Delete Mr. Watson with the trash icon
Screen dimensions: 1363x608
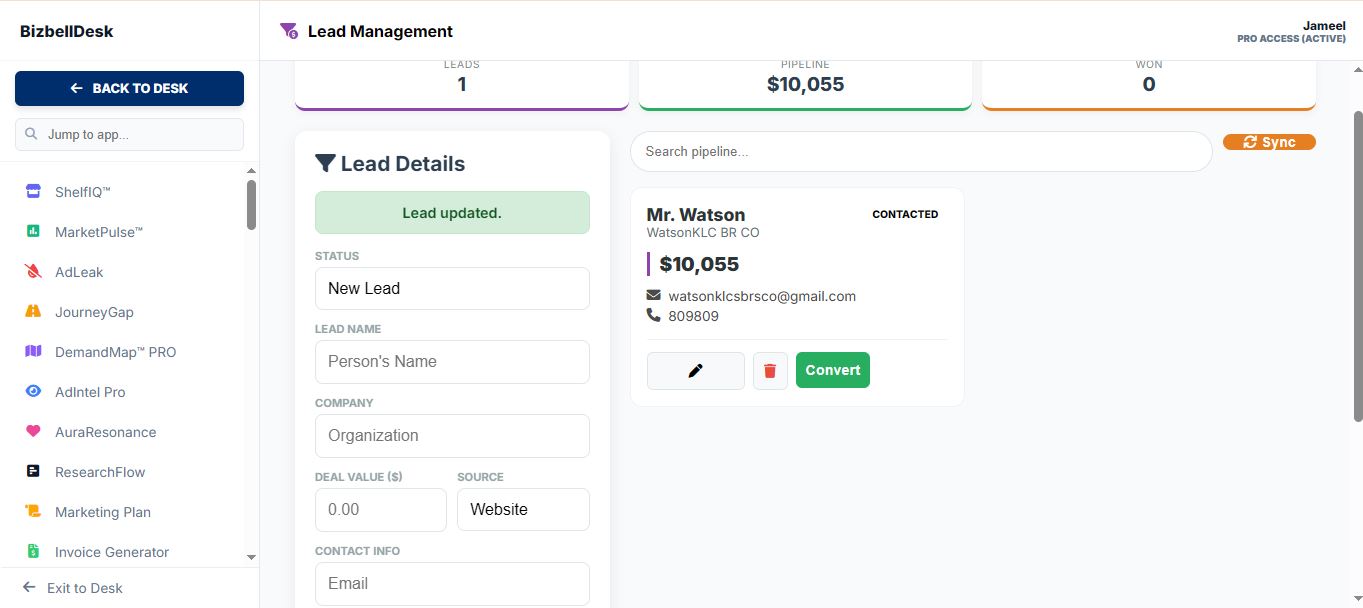click(x=769, y=369)
